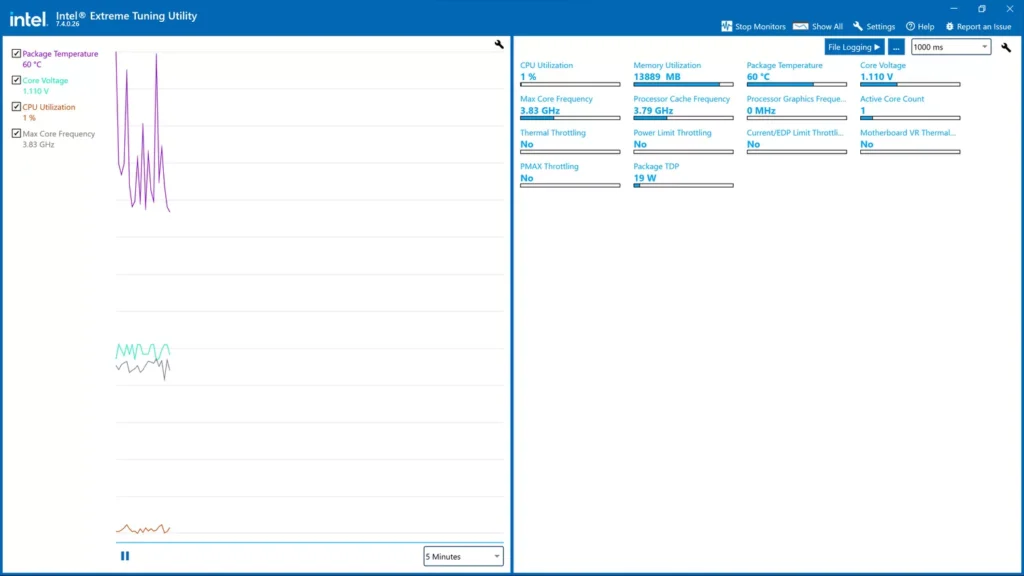Screen dimensions: 1024x576
Task: Click the Max Core Frequency legend label
Action: pyautogui.click(x=59, y=134)
